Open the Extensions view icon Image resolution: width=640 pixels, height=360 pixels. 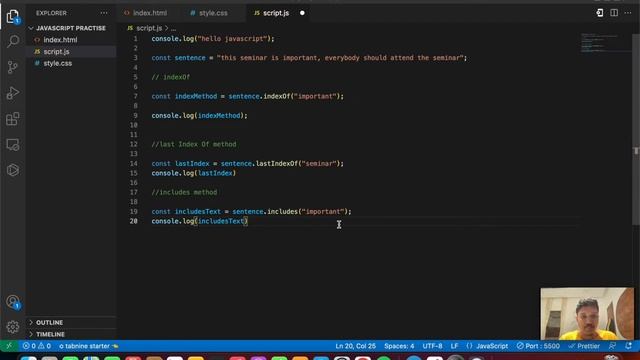click(13, 119)
